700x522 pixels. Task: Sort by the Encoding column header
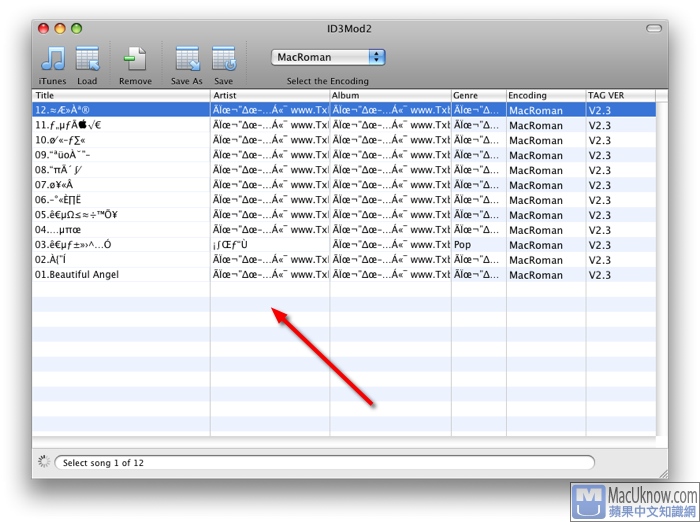(546, 95)
